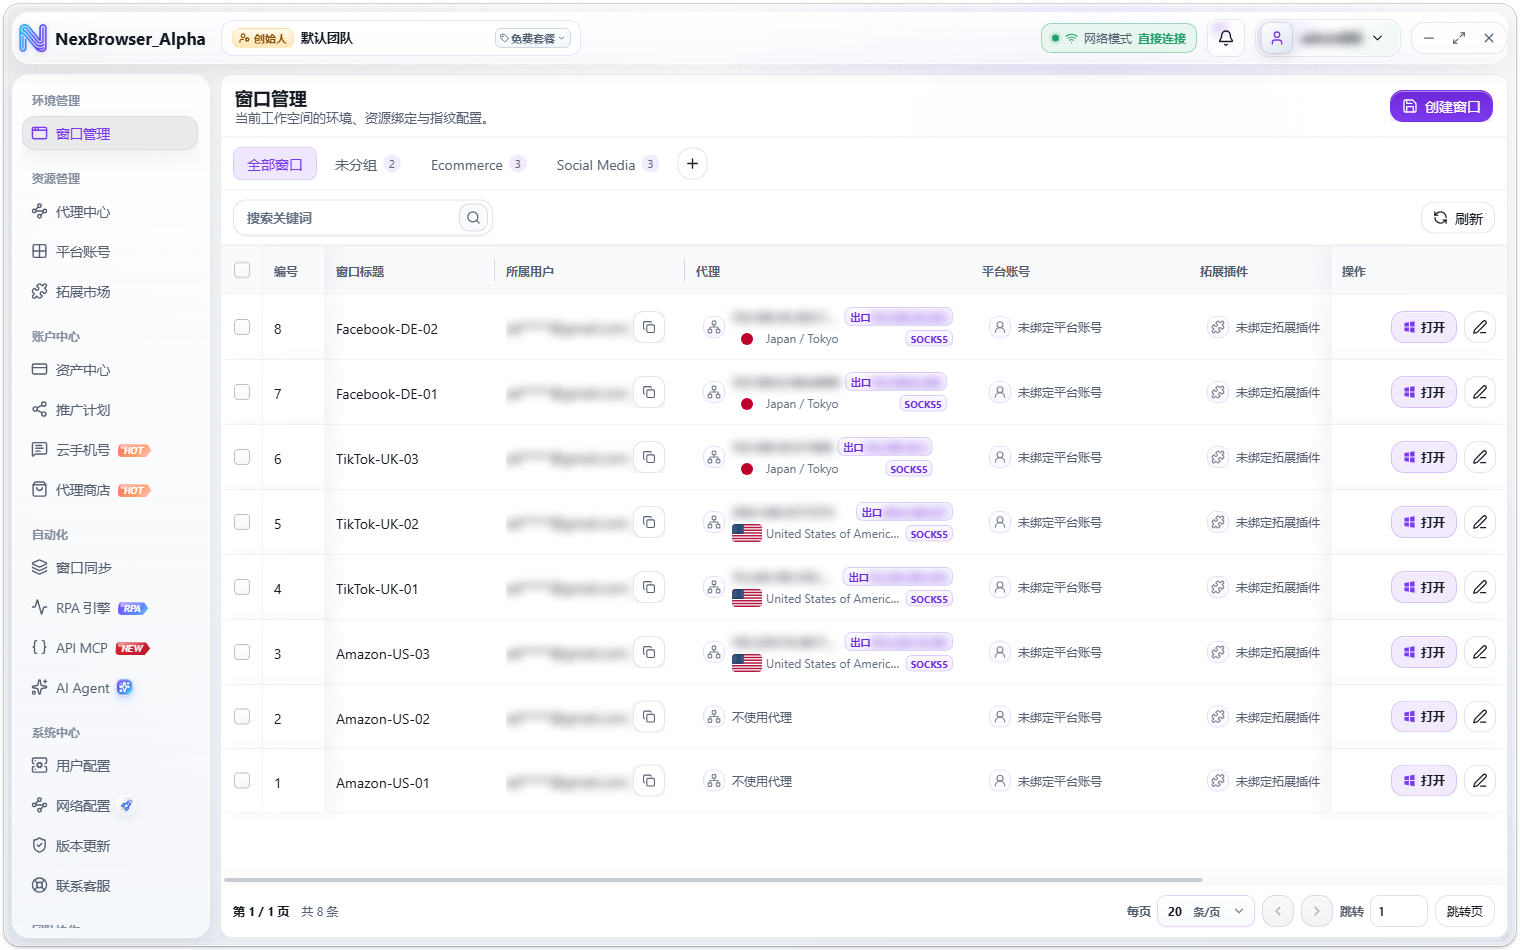Click platform account icon for TikTok-UK-01
Screen dimensions: 1520x950
click(x=999, y=587)
